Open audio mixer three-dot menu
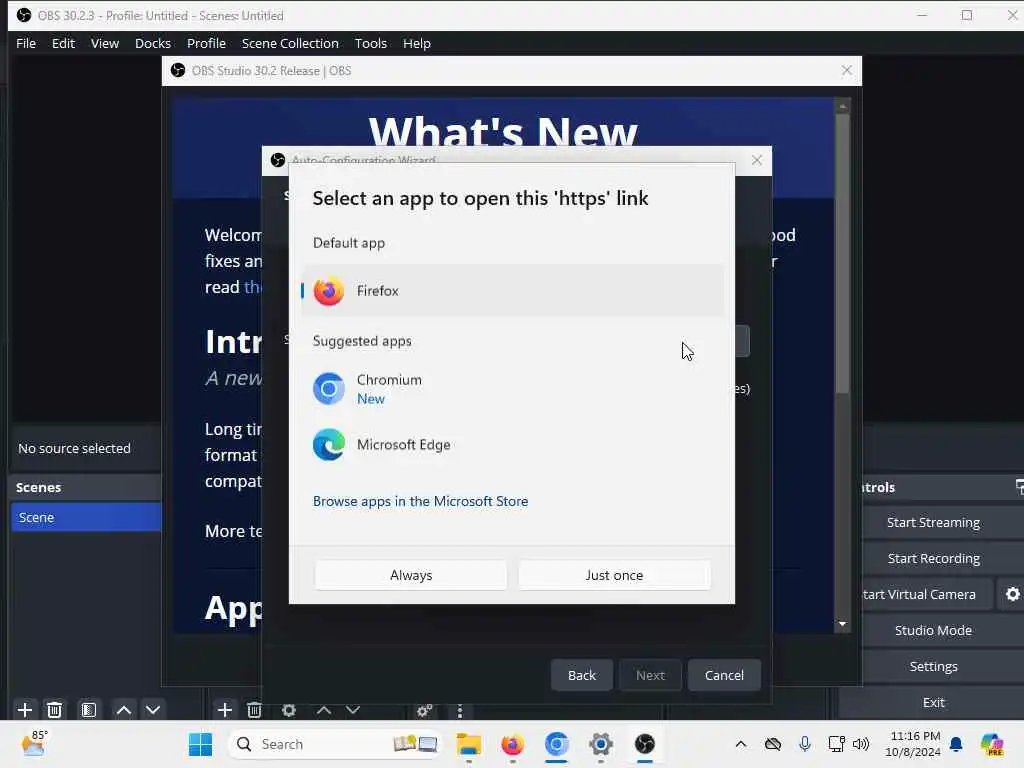The width and height of the screenshot is (1024, 768). [460, 710]
